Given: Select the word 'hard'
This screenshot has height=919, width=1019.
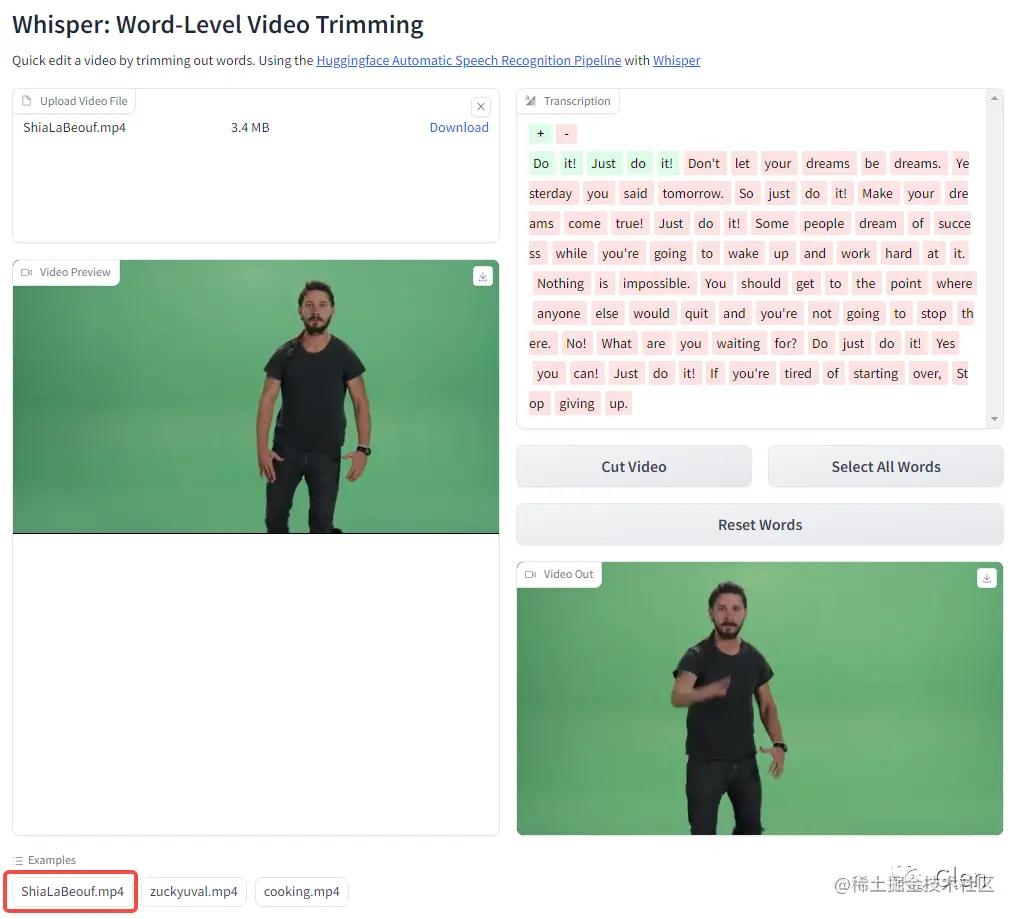Looking at the screenshot, I should (898, 253).
